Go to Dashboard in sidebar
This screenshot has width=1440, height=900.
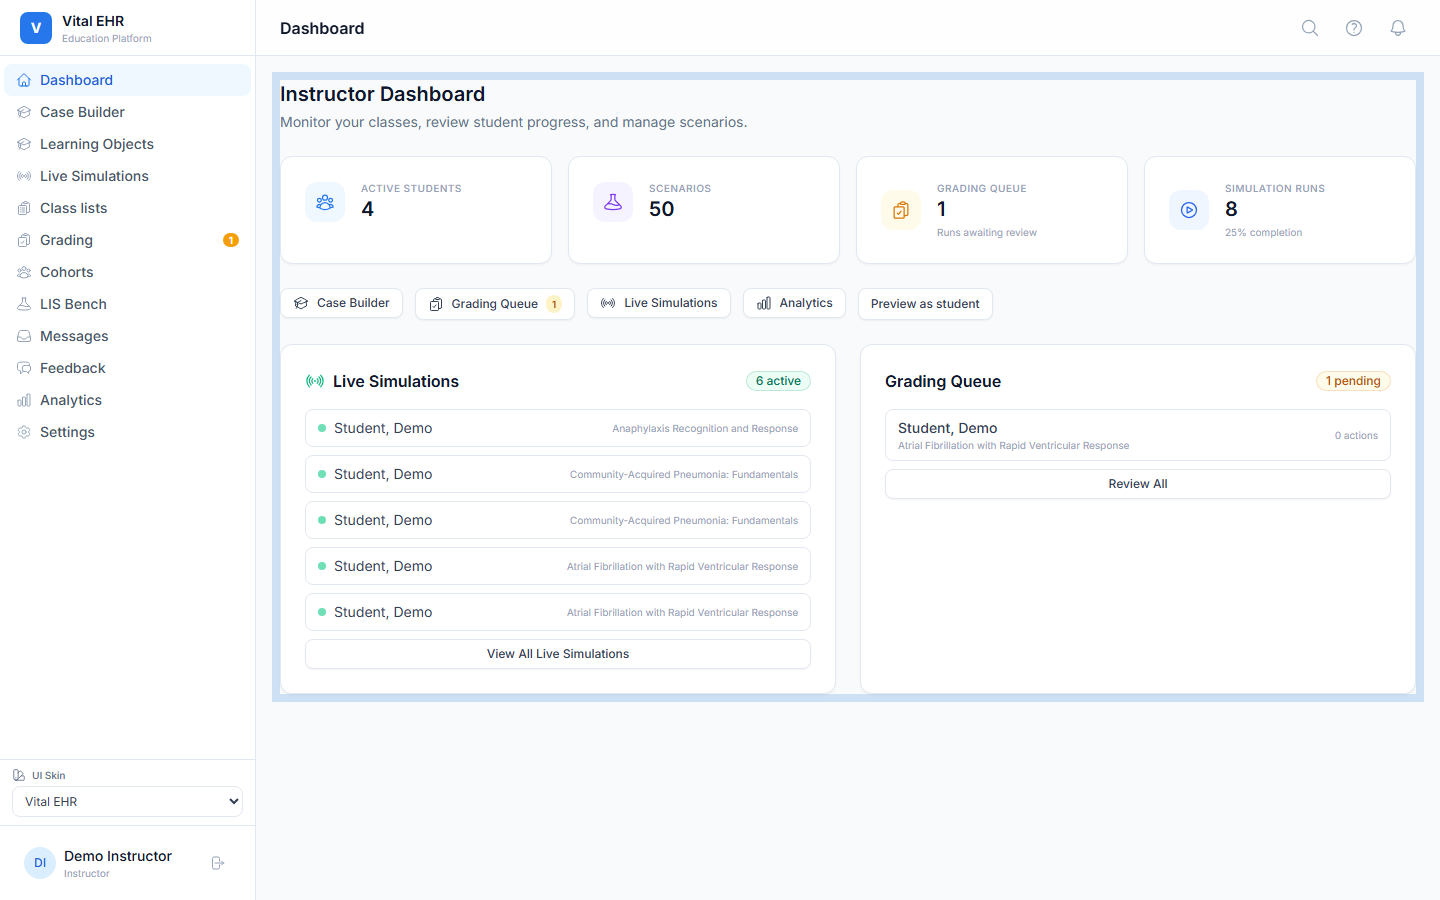point(127,80)
